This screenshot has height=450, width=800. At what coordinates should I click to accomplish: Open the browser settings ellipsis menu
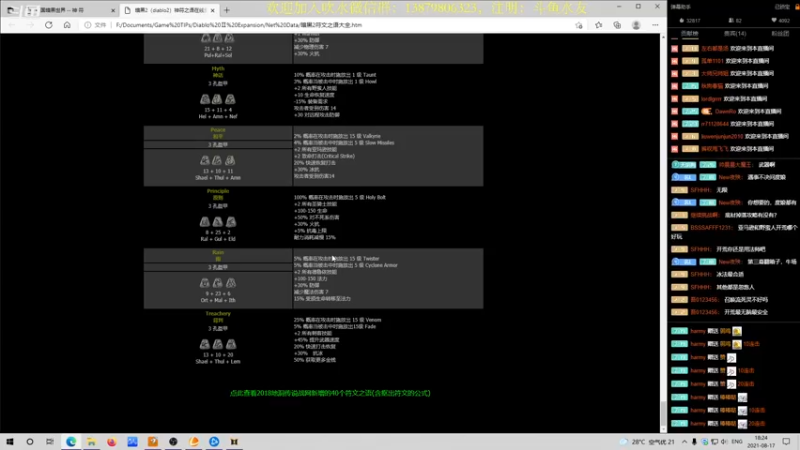[655, 25]
